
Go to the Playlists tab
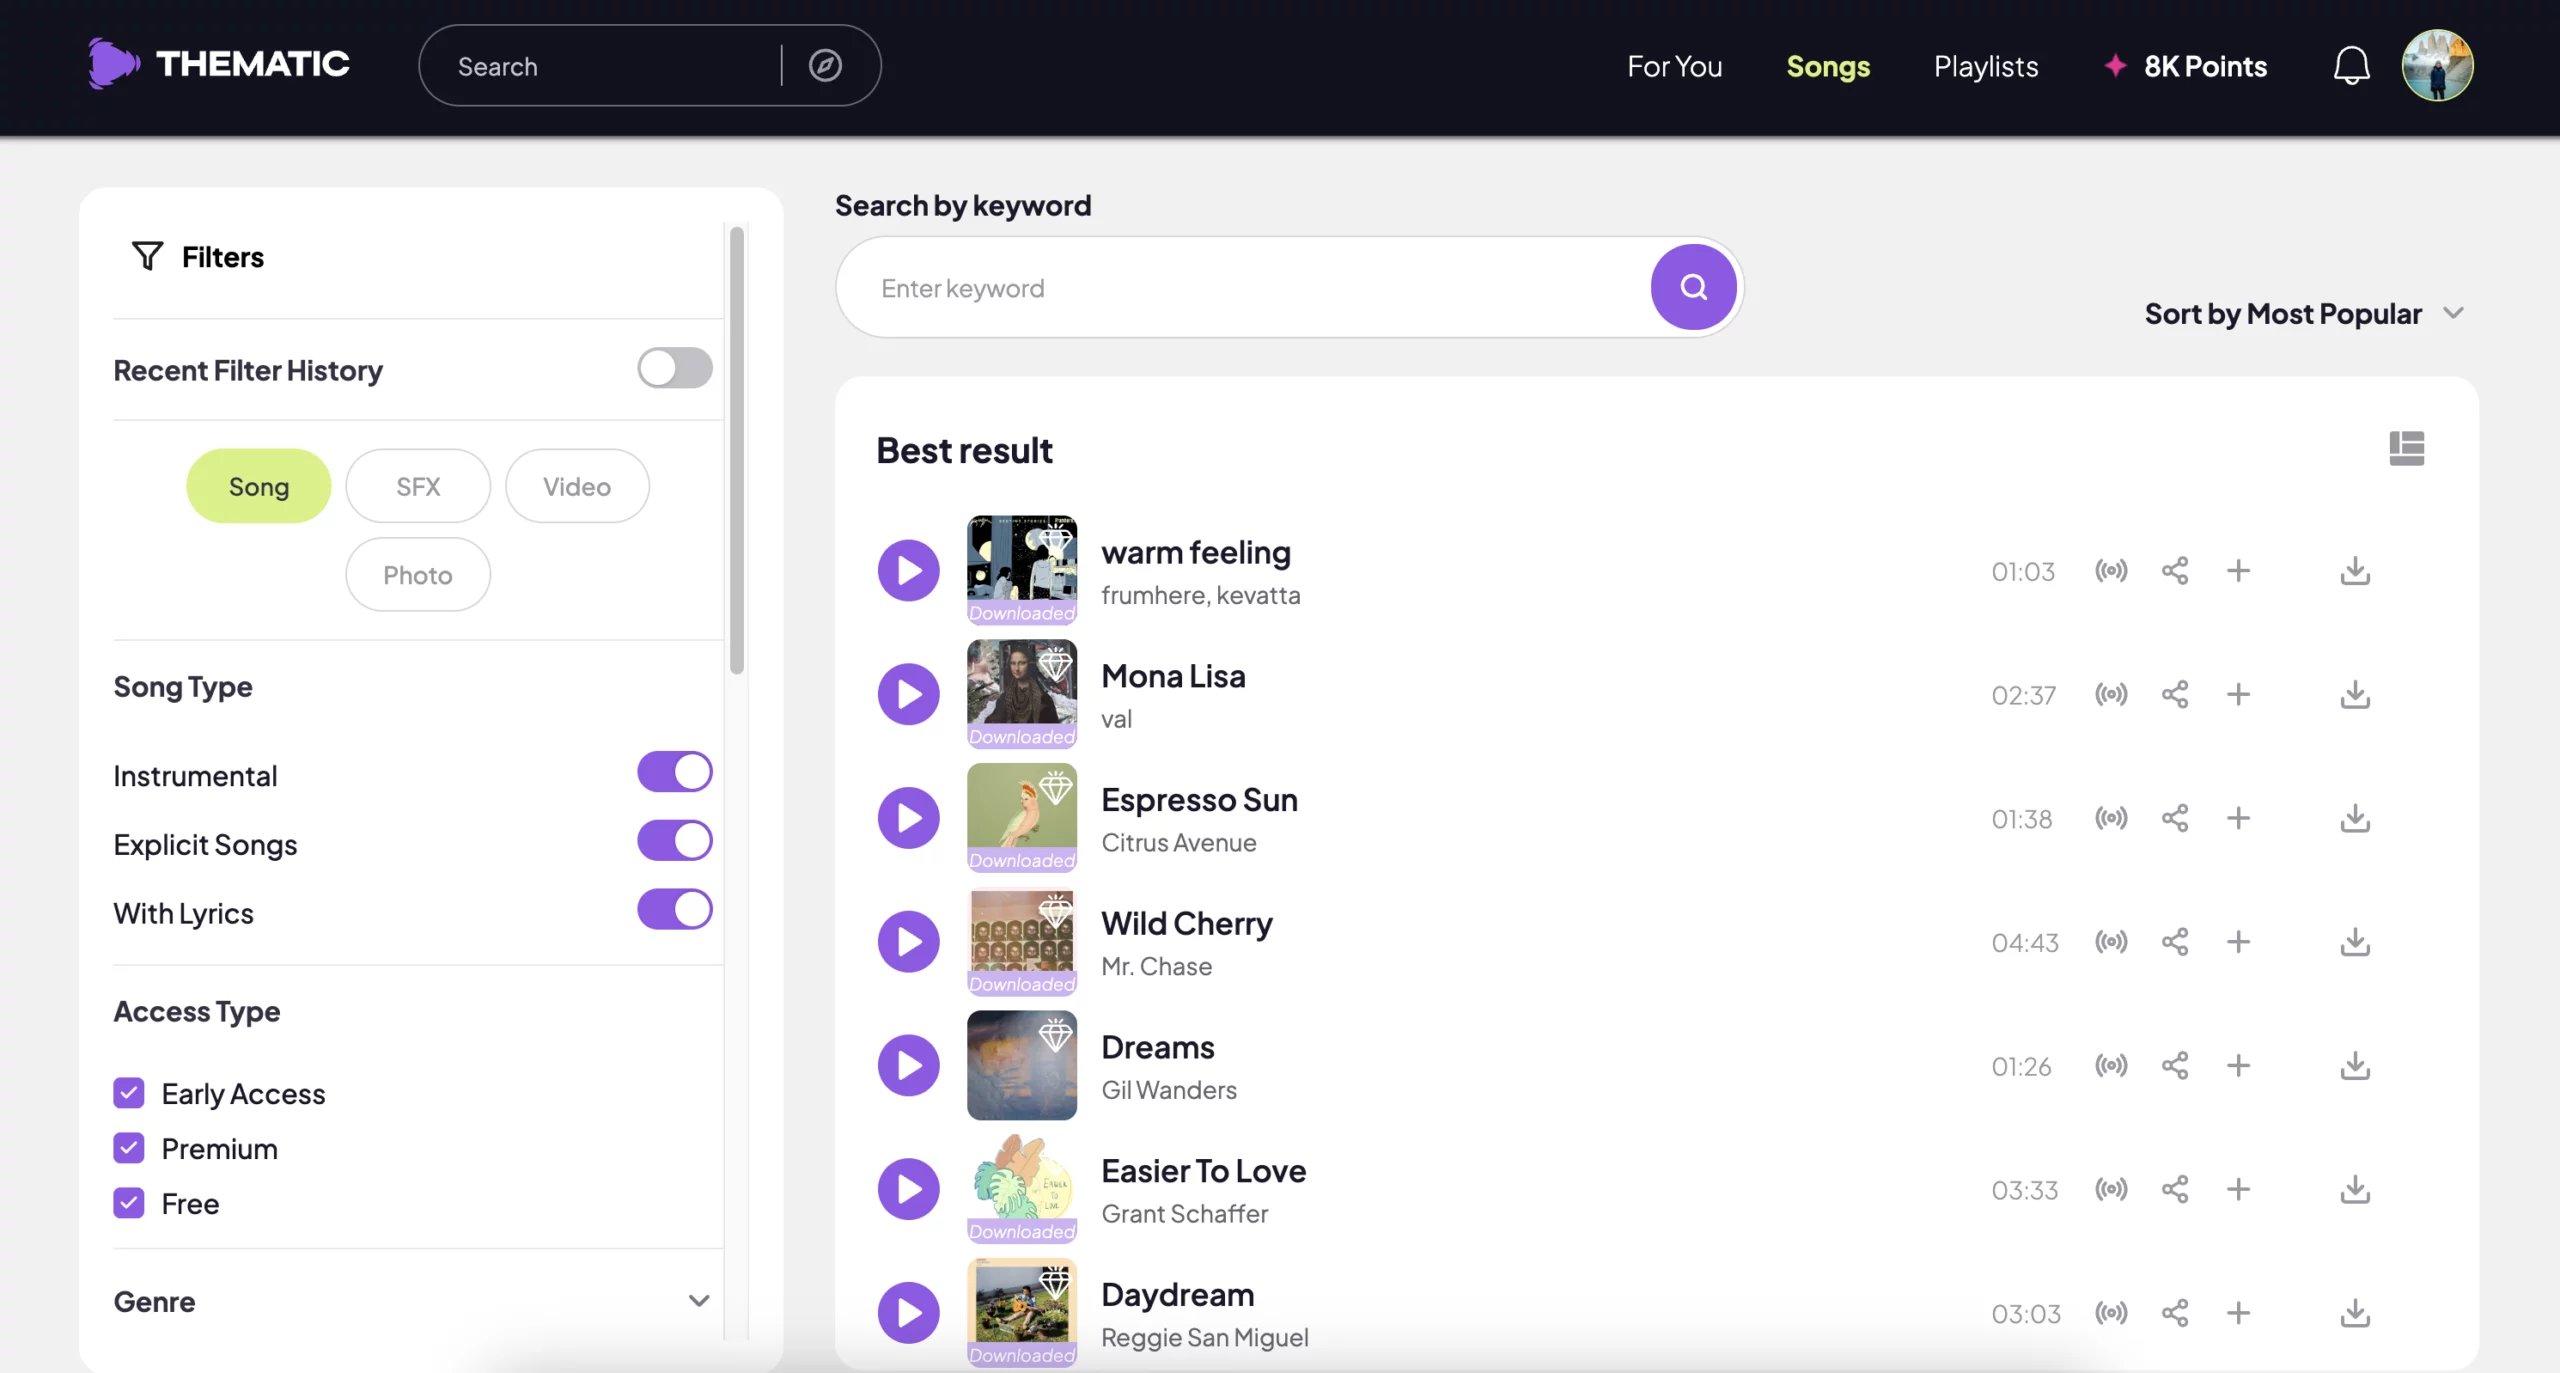pyautogui.click(x=1985, y=65)
